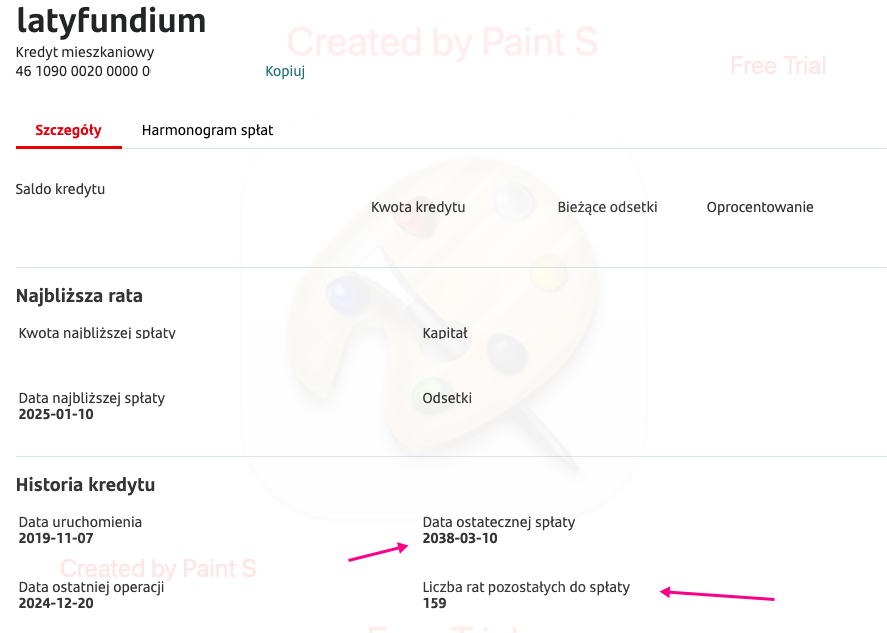The height and width of the screenshot is (633, 887).
Task: Switch to Harmonogram spłat tab
Action: 207,130
